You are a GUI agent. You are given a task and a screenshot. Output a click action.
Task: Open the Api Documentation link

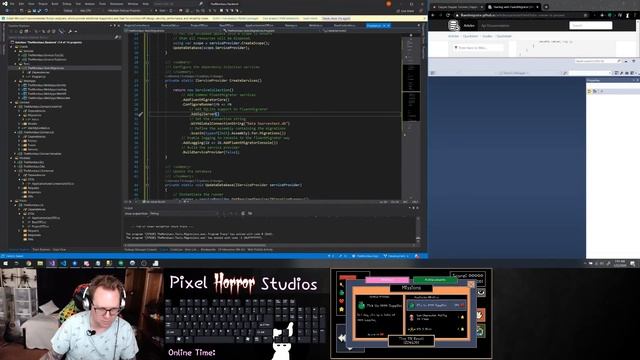(x=495, y=26)
